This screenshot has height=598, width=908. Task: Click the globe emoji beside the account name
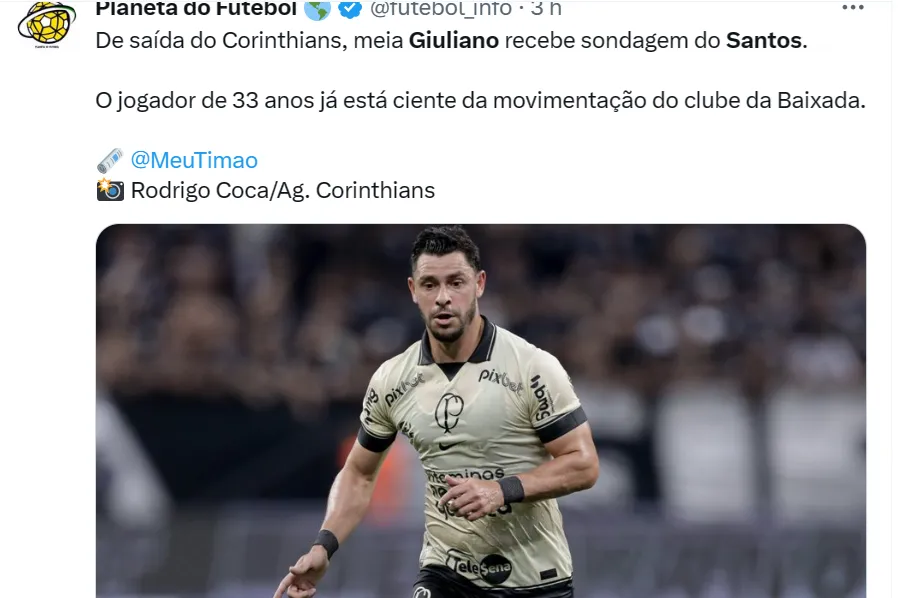(x=318, y=9)
